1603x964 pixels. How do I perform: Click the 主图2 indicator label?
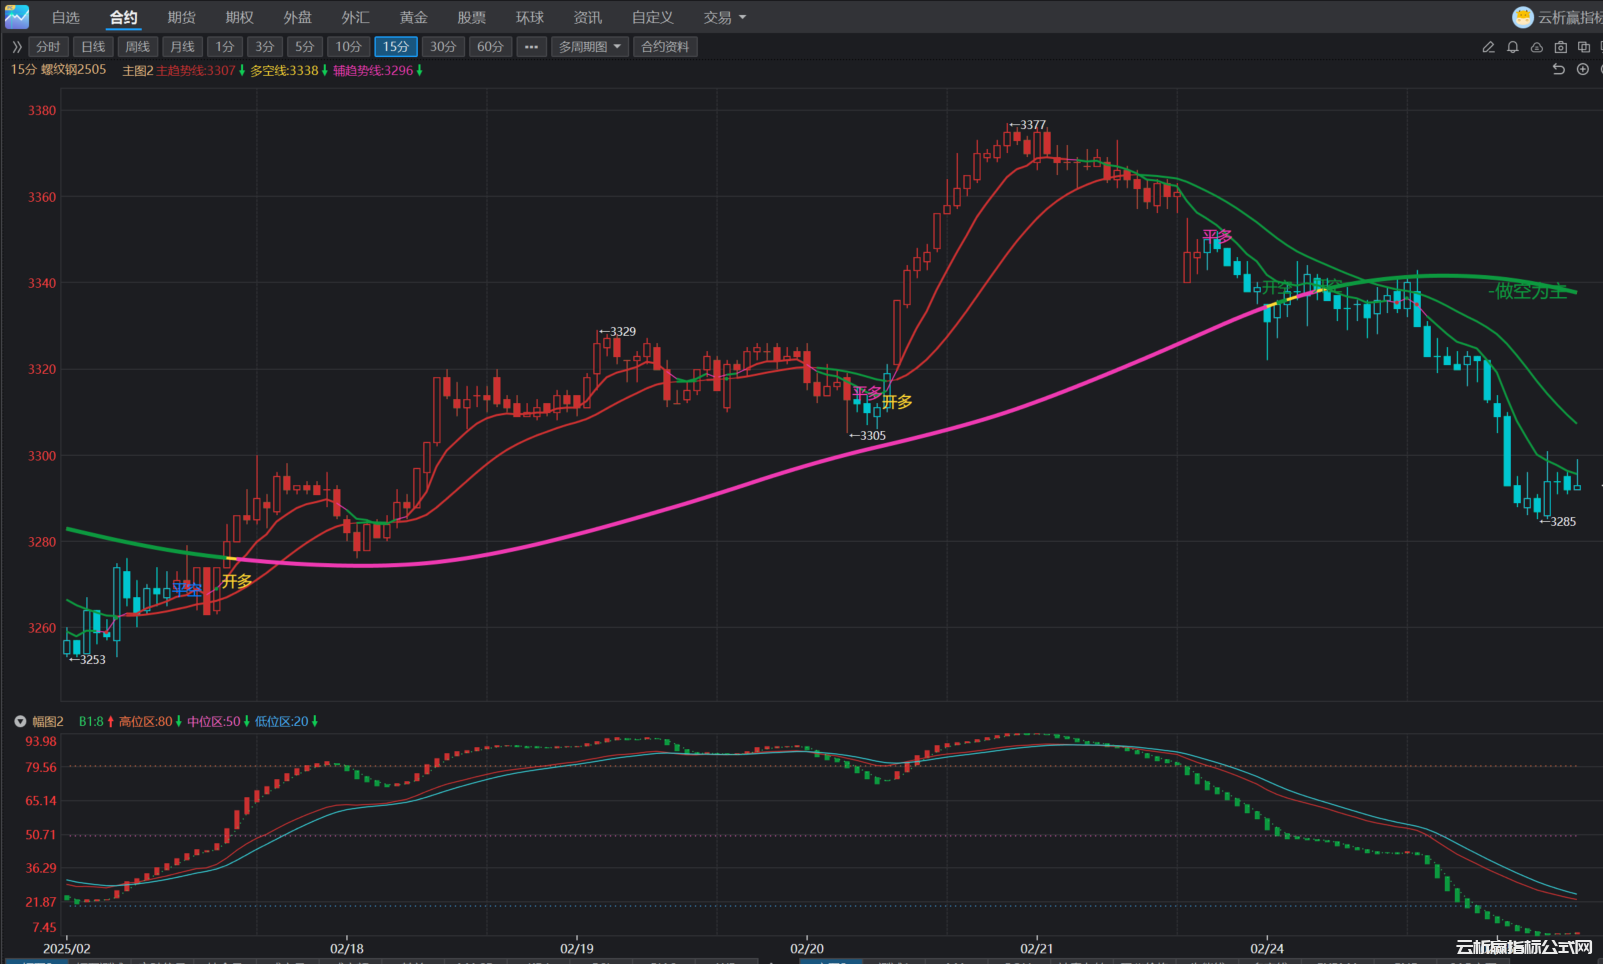click(x=138, y=71)
